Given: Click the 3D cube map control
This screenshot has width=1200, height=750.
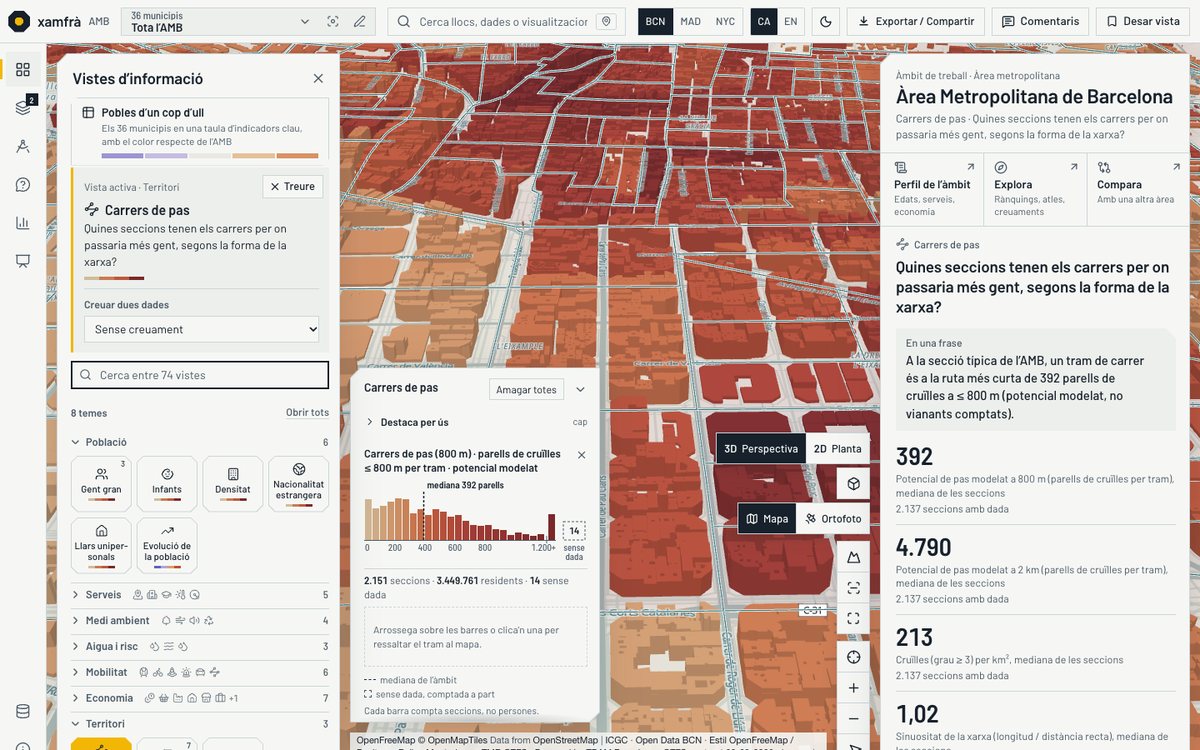Looking at the screenshot, I should [853, 484].
